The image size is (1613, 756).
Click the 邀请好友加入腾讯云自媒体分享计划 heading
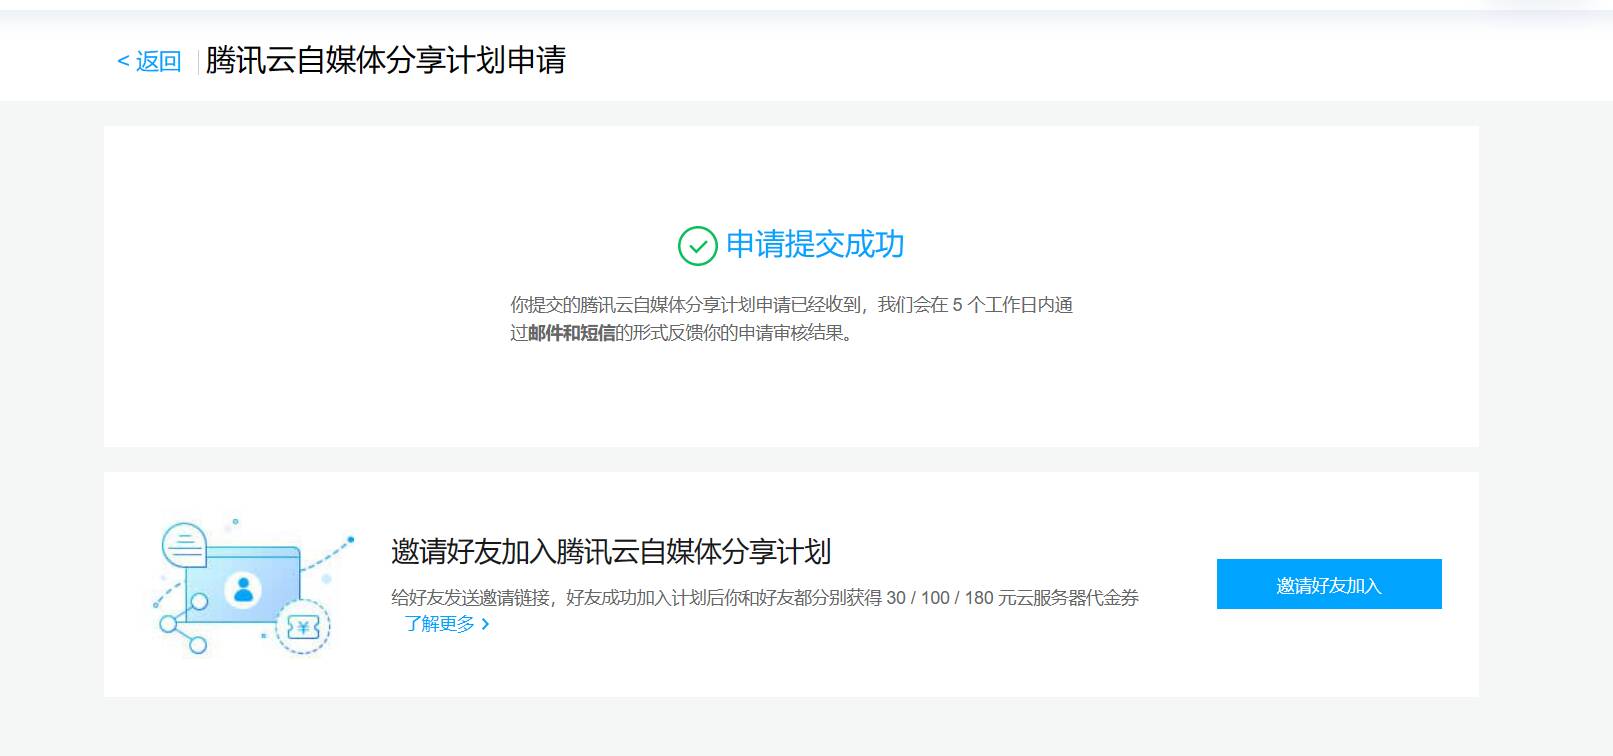click(611, 551)
